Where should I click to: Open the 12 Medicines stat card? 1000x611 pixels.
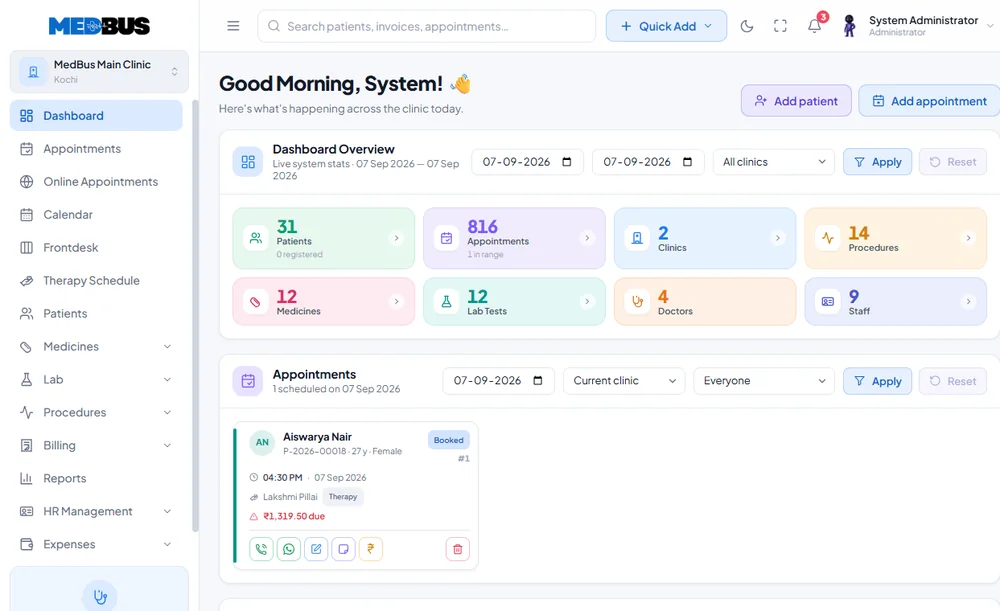(324, 302)
